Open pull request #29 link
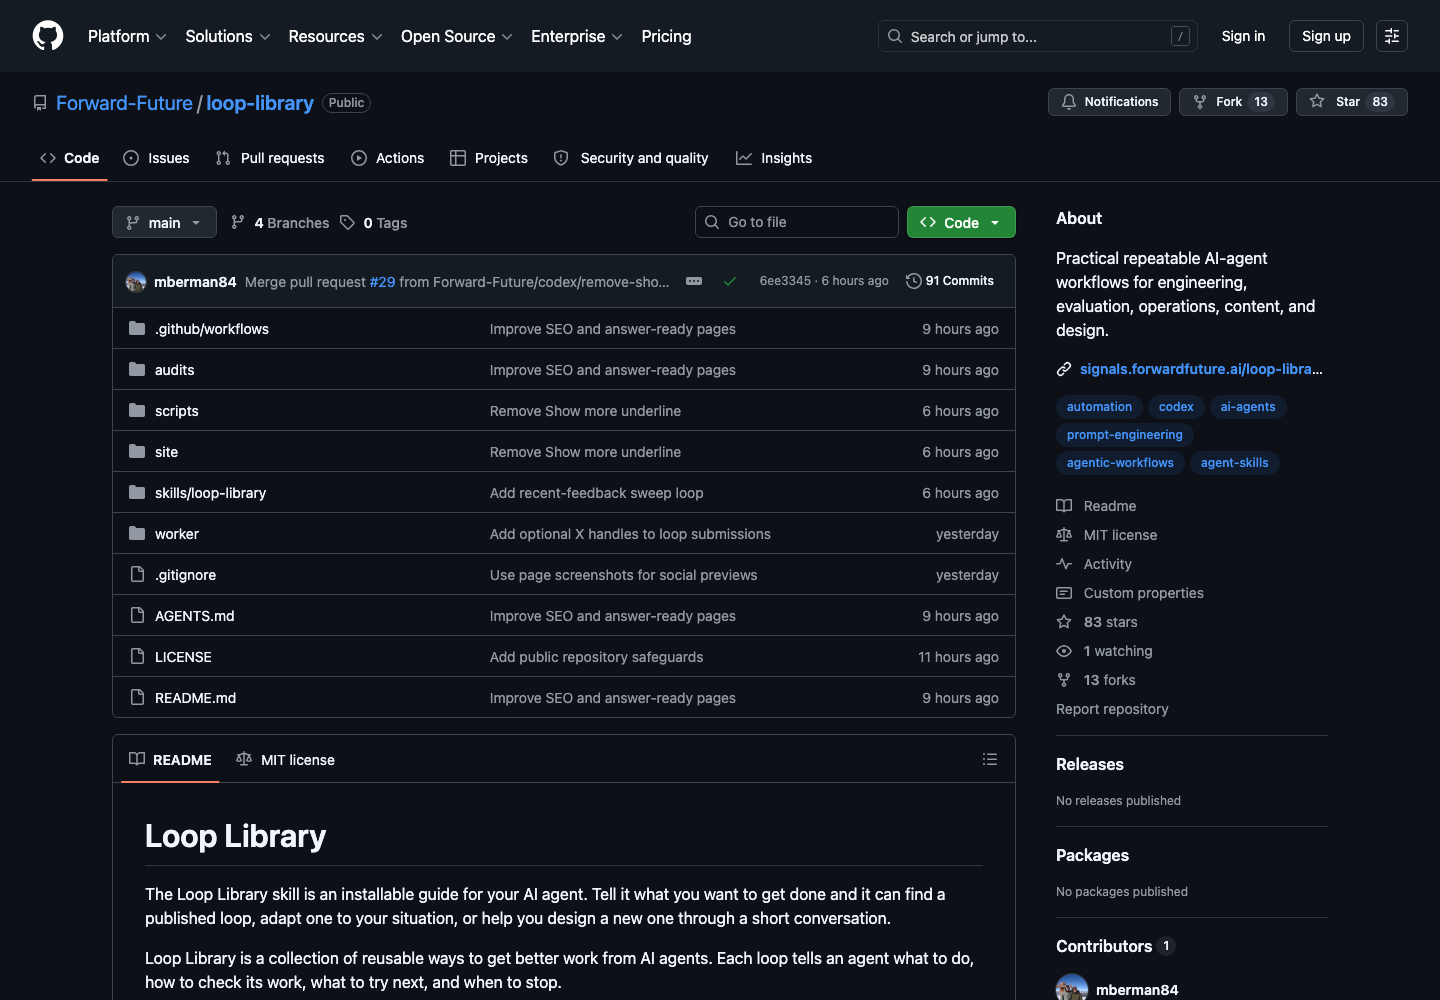This screenshot has height=1000, width=1440. click(x=382, y=282)
